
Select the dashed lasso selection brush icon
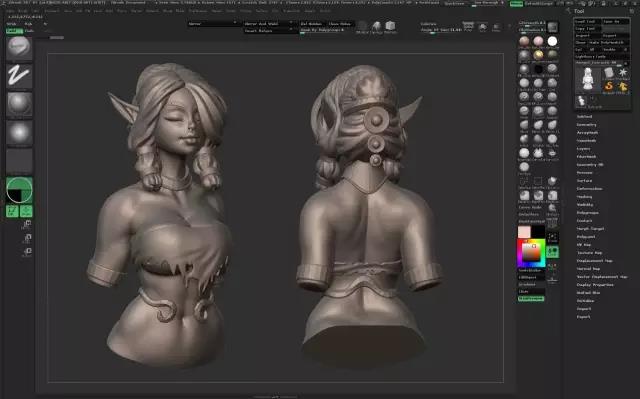[524, 181]
